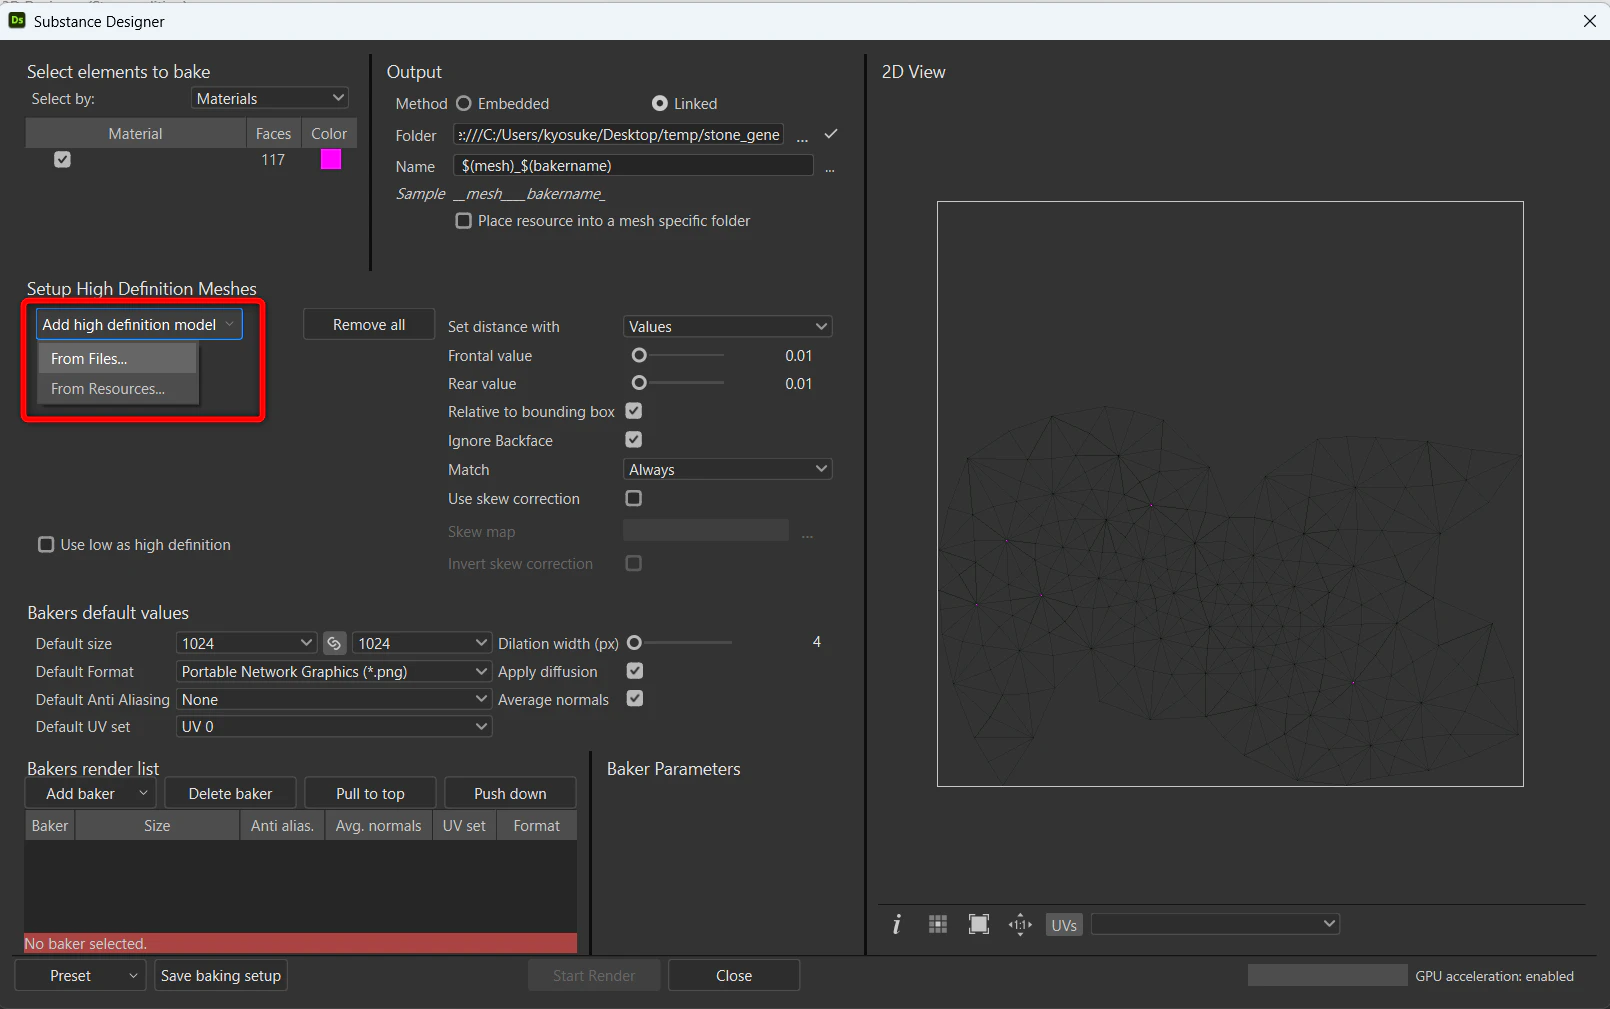1610x1009 pixels.
Task: Browse for output folder with ellipsis button
Action: tap(802, 138)
